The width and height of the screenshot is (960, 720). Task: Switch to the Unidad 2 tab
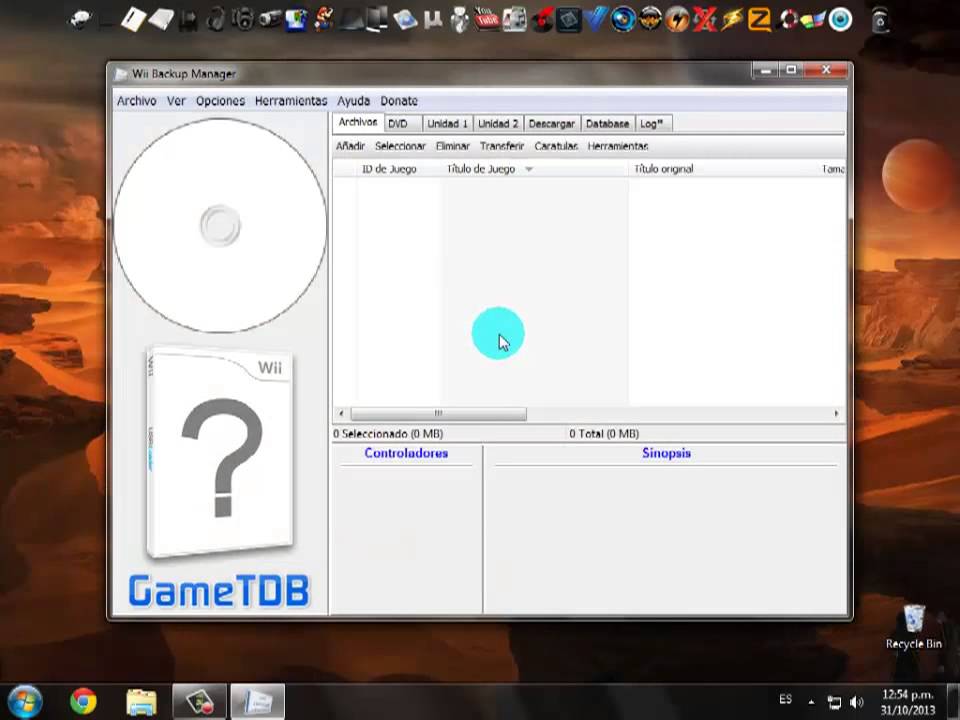[498, 124]
